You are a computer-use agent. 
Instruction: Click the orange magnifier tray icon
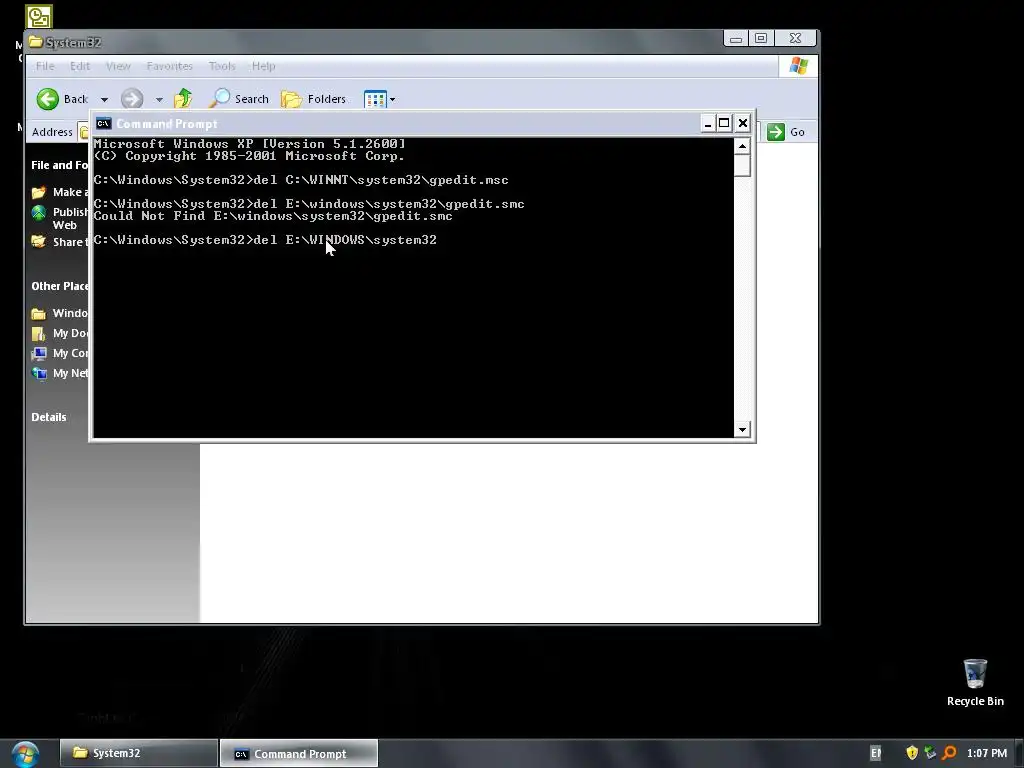pyautogui.click(x=950, y=753)
